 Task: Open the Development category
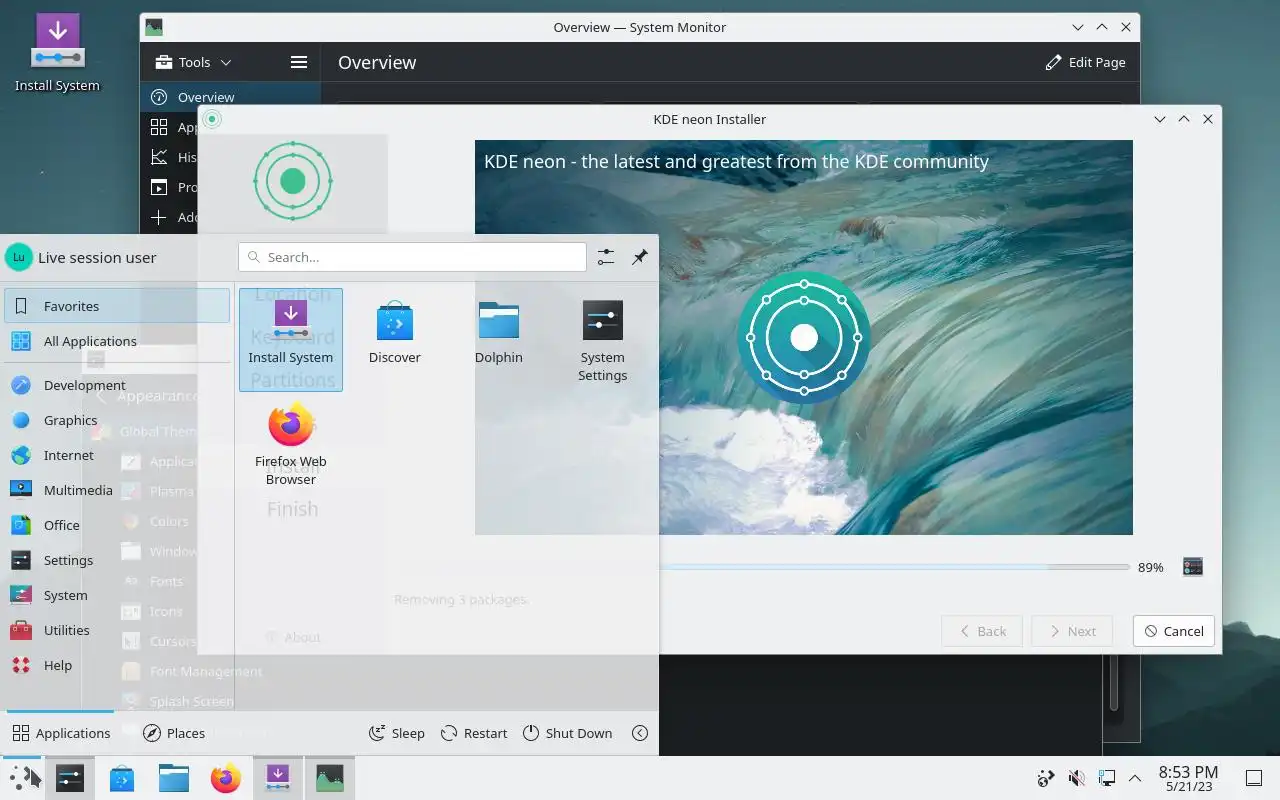click(x=117, y=385)
